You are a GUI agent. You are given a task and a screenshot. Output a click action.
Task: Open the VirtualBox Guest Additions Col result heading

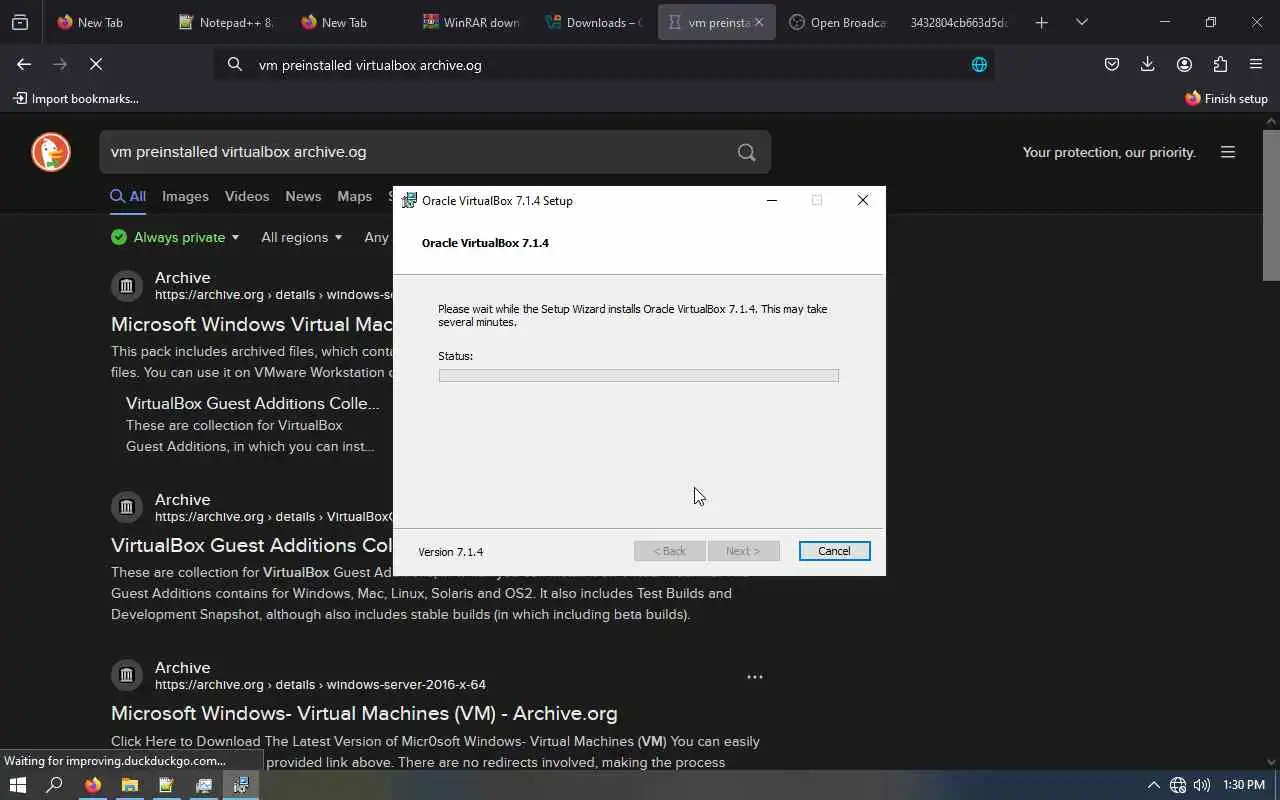pyautogui.click(x=252, y=545)
